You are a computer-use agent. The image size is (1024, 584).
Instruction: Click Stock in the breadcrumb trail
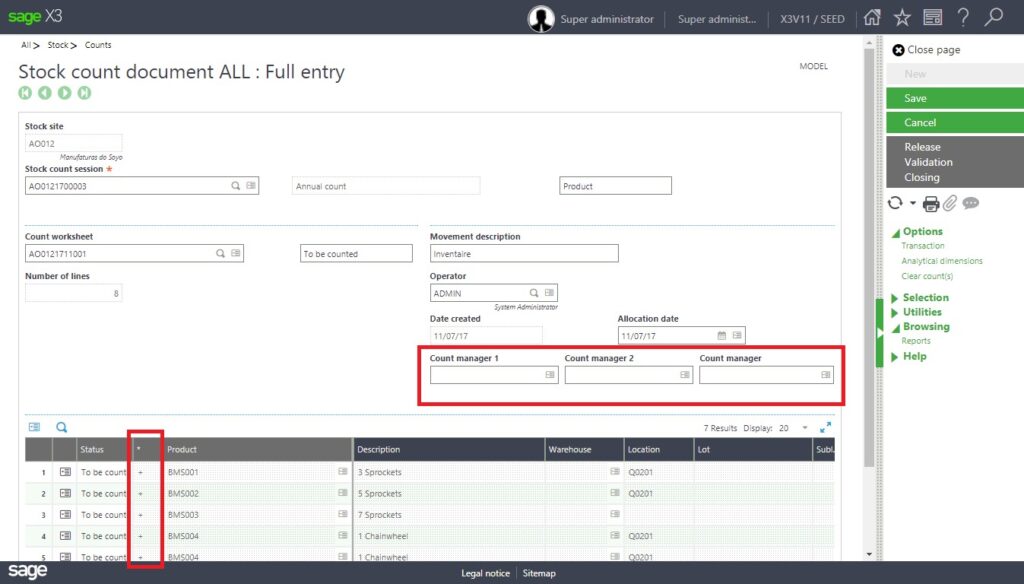[59, 45]
